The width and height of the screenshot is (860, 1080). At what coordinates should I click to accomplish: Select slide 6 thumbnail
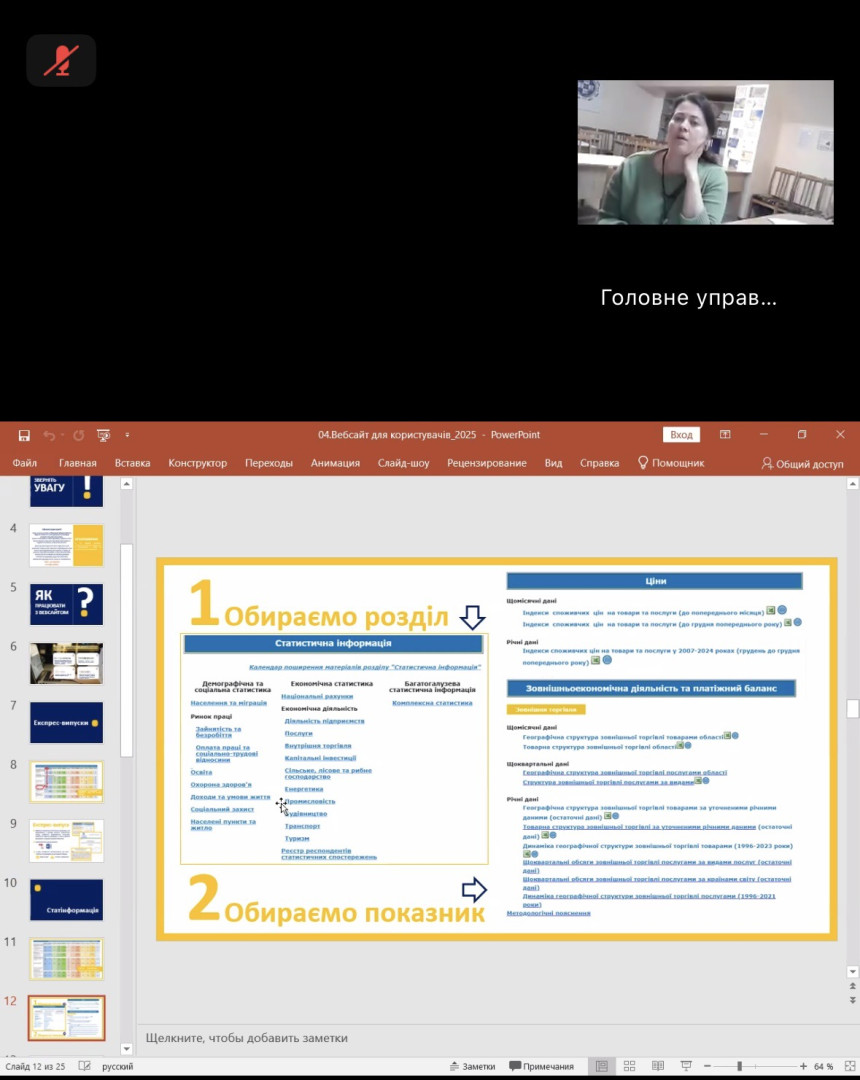[x=66, y=663]
